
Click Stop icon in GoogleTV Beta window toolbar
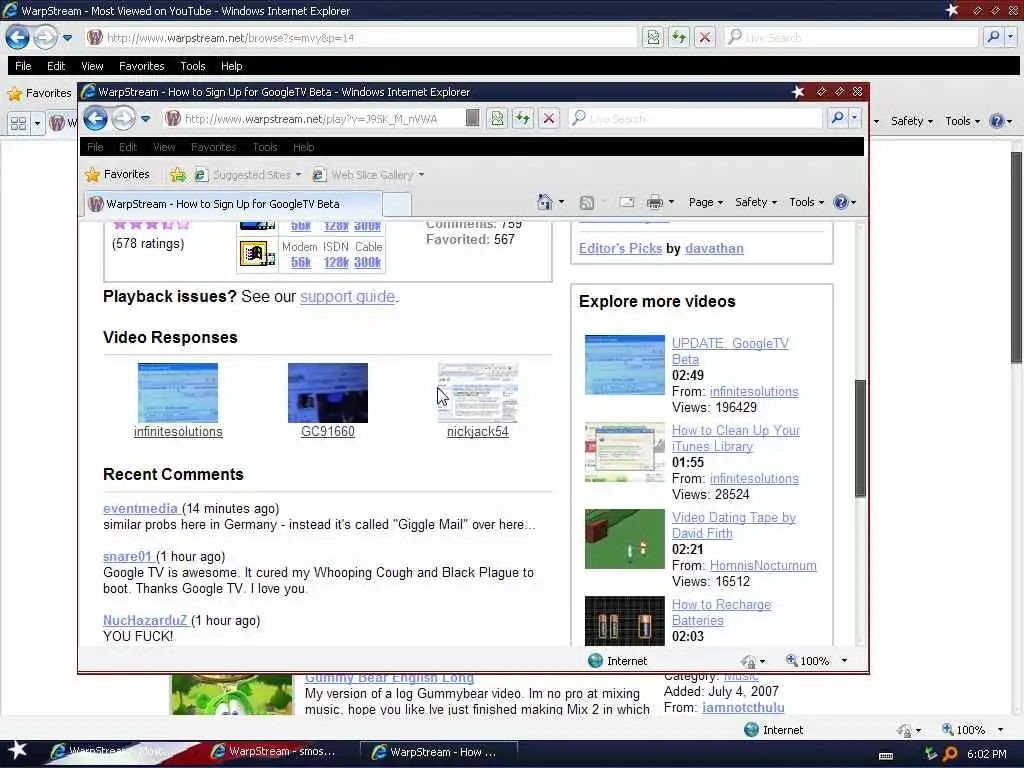pos(549,118)
